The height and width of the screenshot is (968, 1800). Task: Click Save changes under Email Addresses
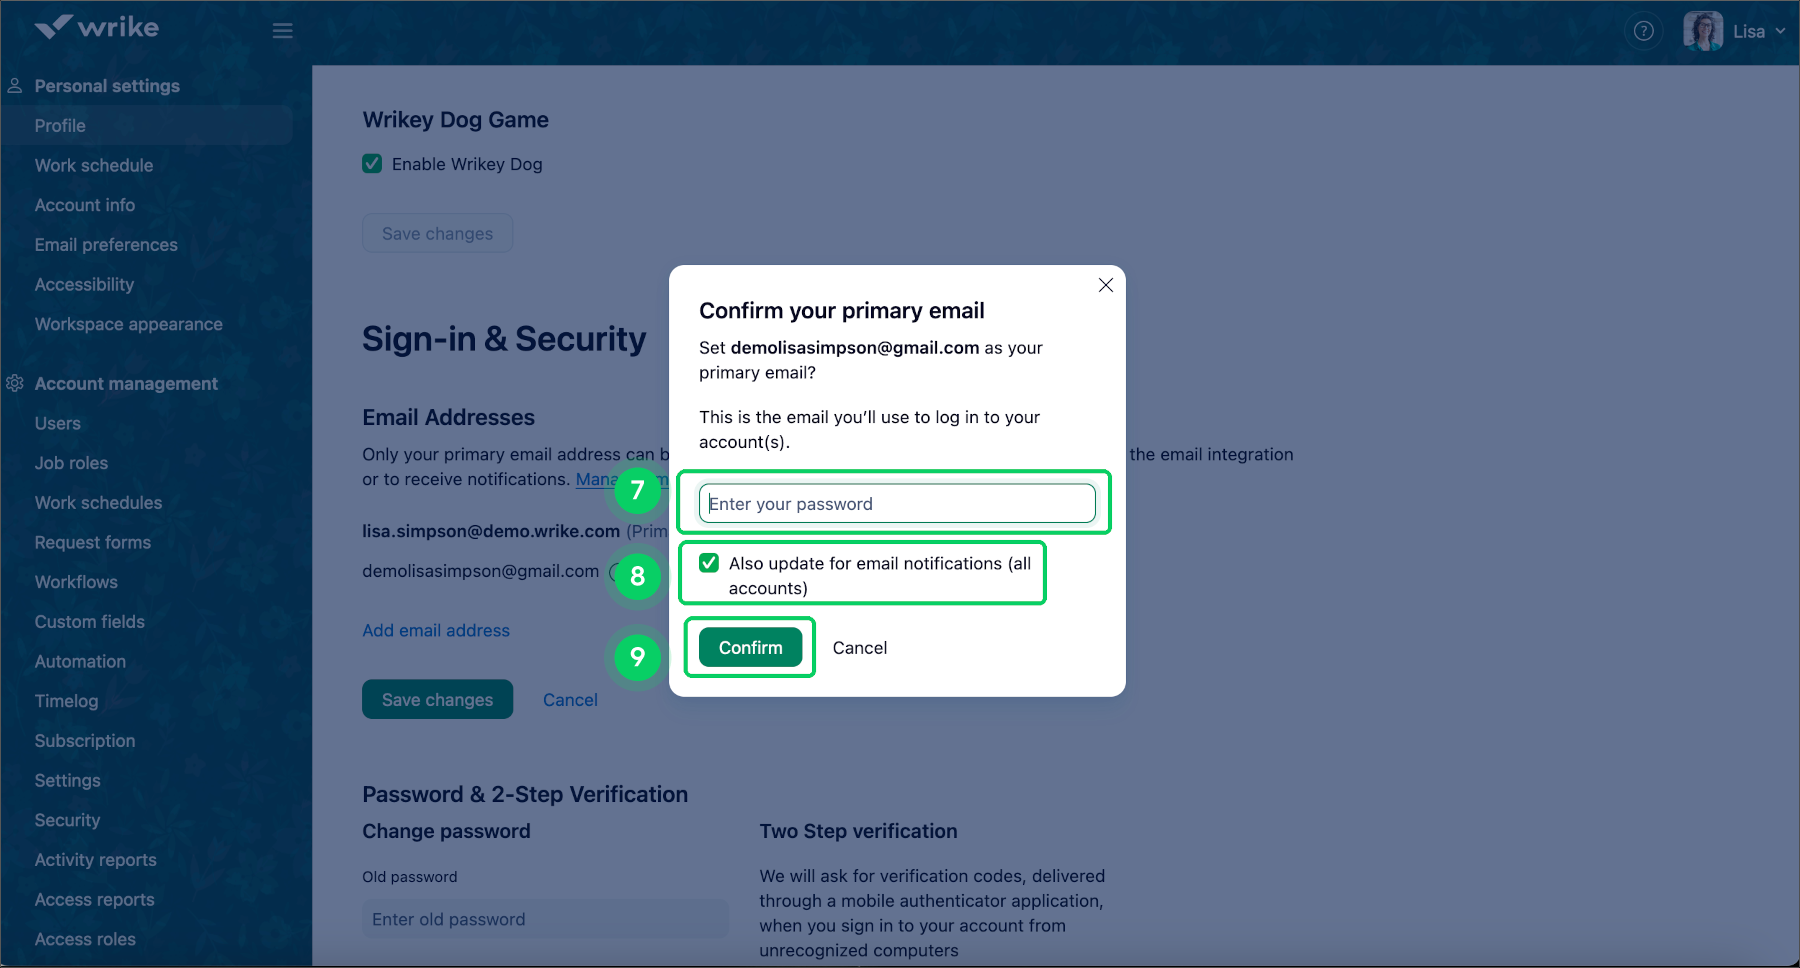click(x=437, y=700)
